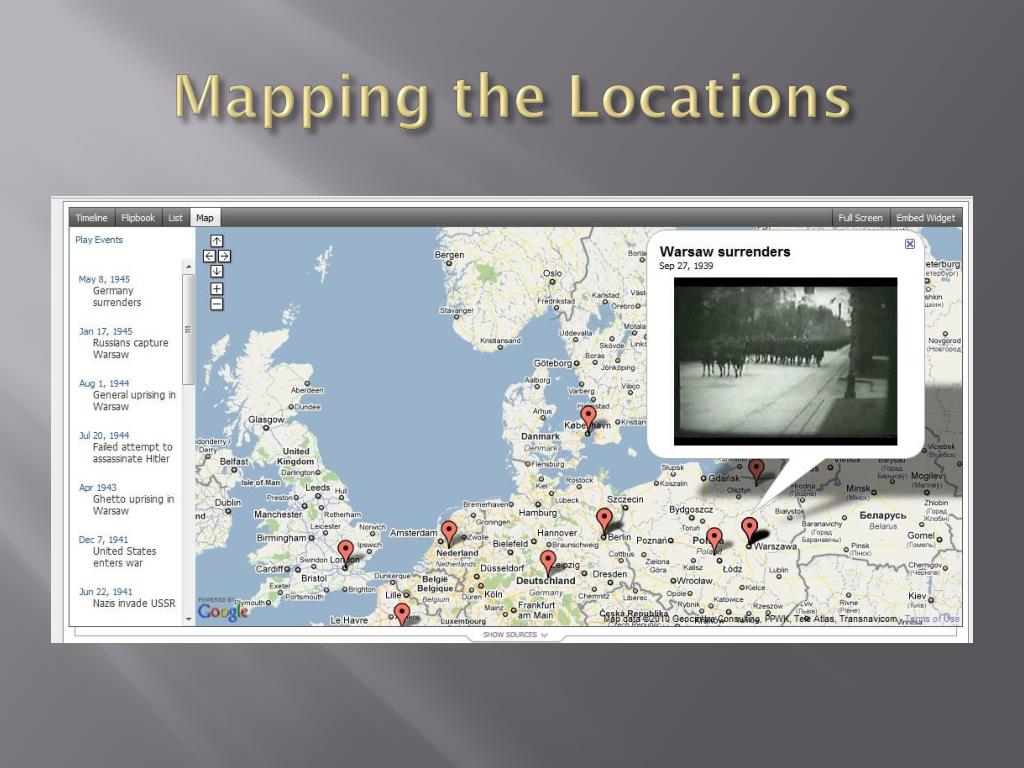Select the red map pin east of Gdańsk
This screenshot has height=768, width=1024.
pos(756,472)
